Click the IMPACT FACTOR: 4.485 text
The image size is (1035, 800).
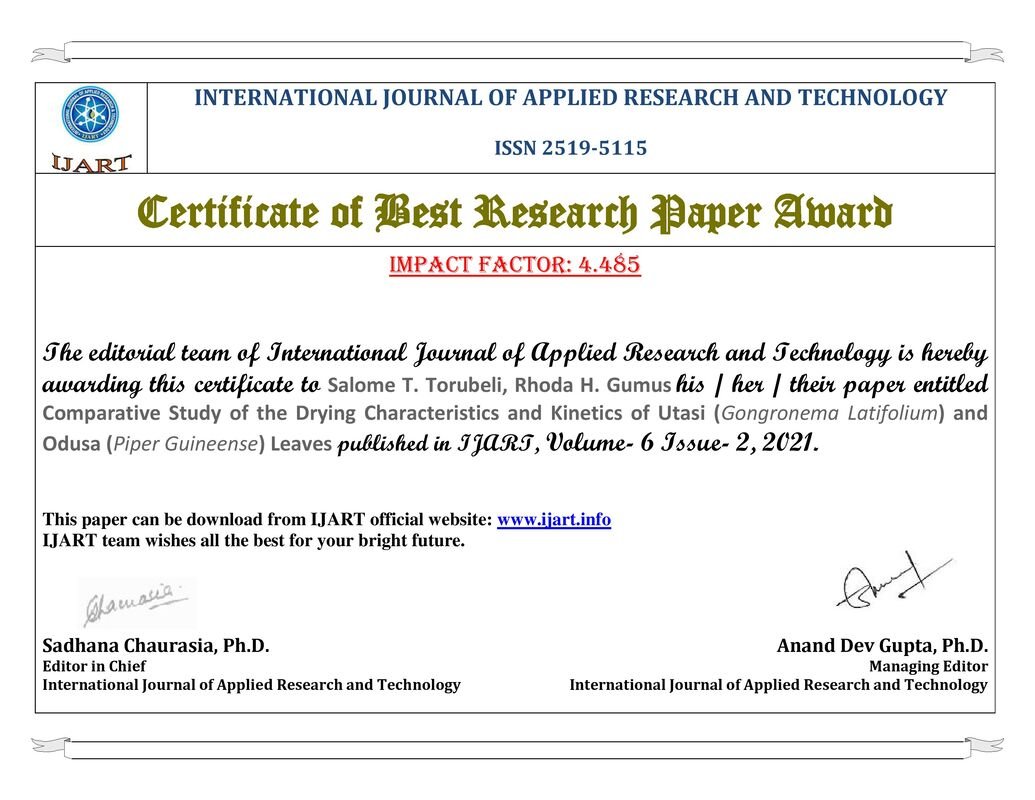(x=515, y=264)
